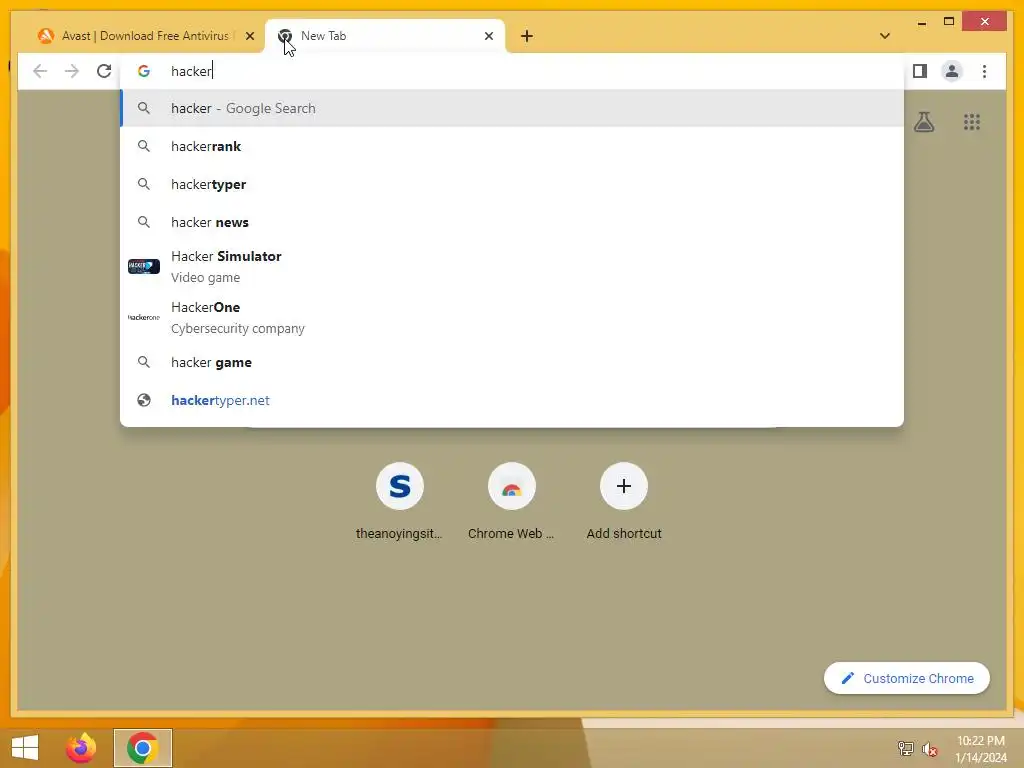Click the muted volume tray icon

pyautogui.click(x=930, y=749)
